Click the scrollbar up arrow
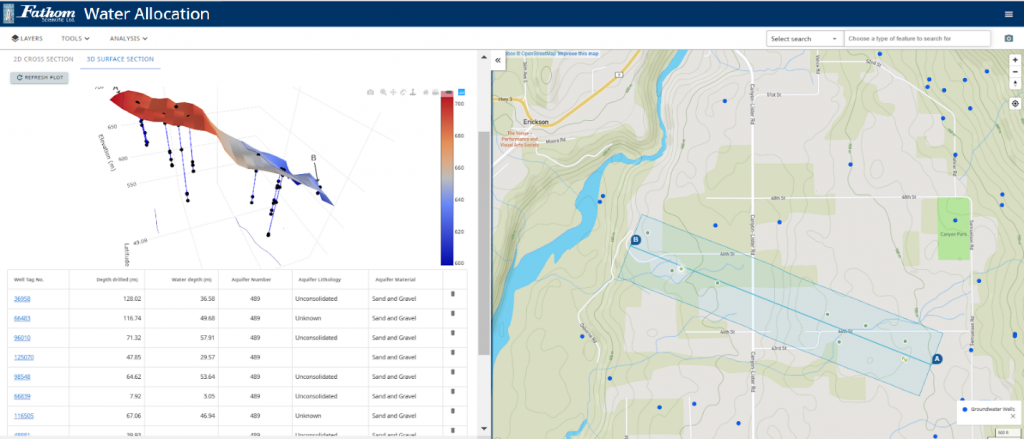The image size is (1024, 439). click(x=483, y=59)
